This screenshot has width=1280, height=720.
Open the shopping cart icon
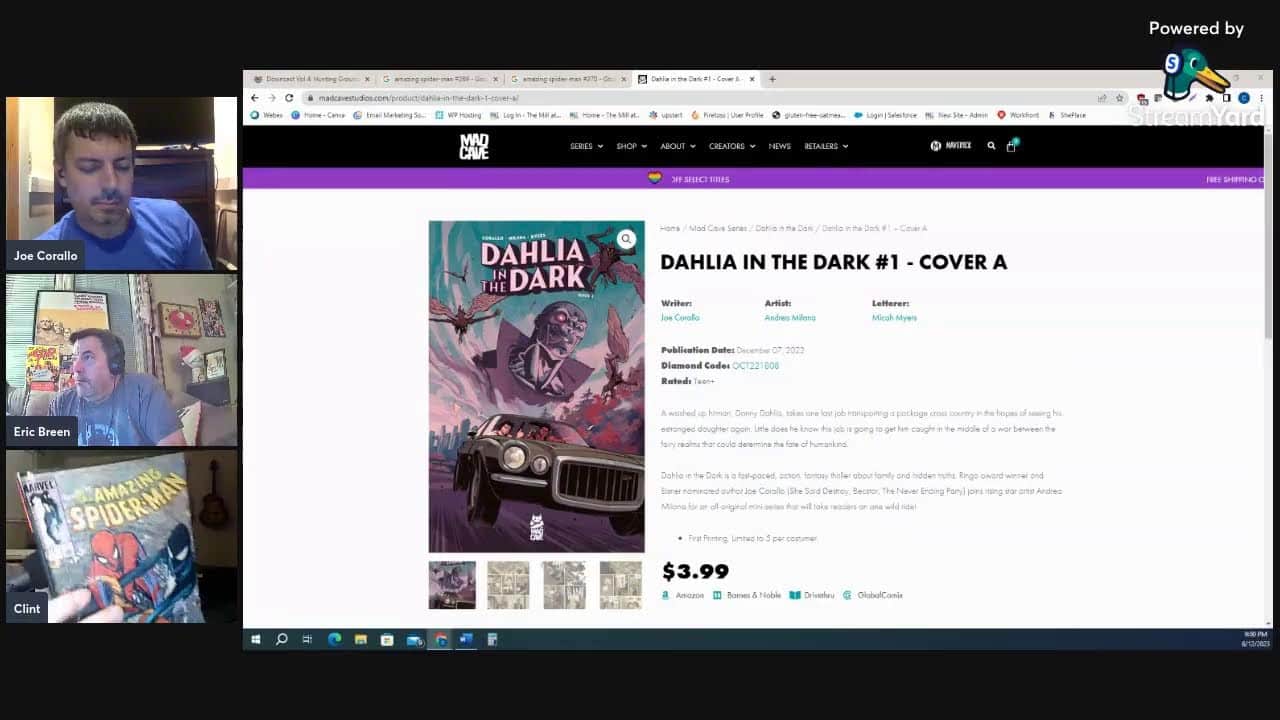coord(1011,146)
